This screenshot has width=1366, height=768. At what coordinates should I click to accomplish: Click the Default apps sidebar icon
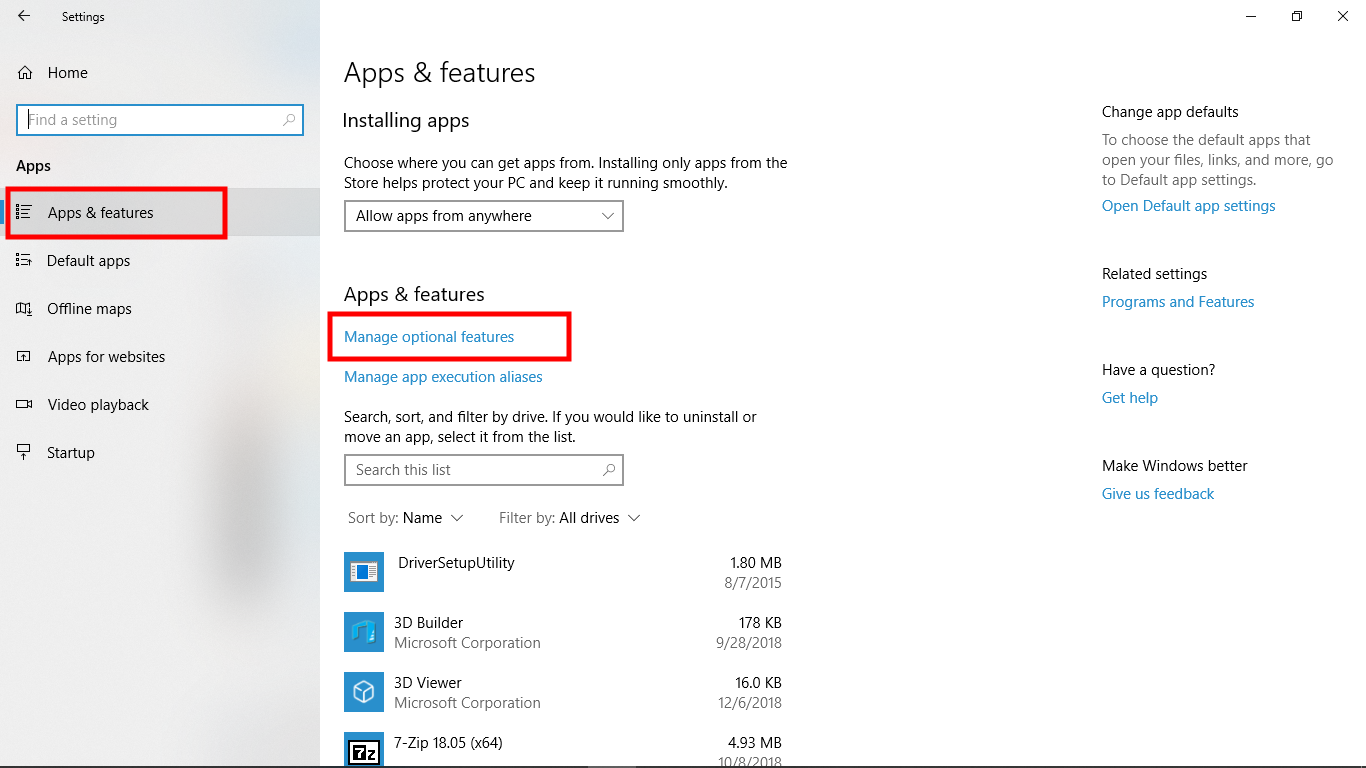pos(24,260)
